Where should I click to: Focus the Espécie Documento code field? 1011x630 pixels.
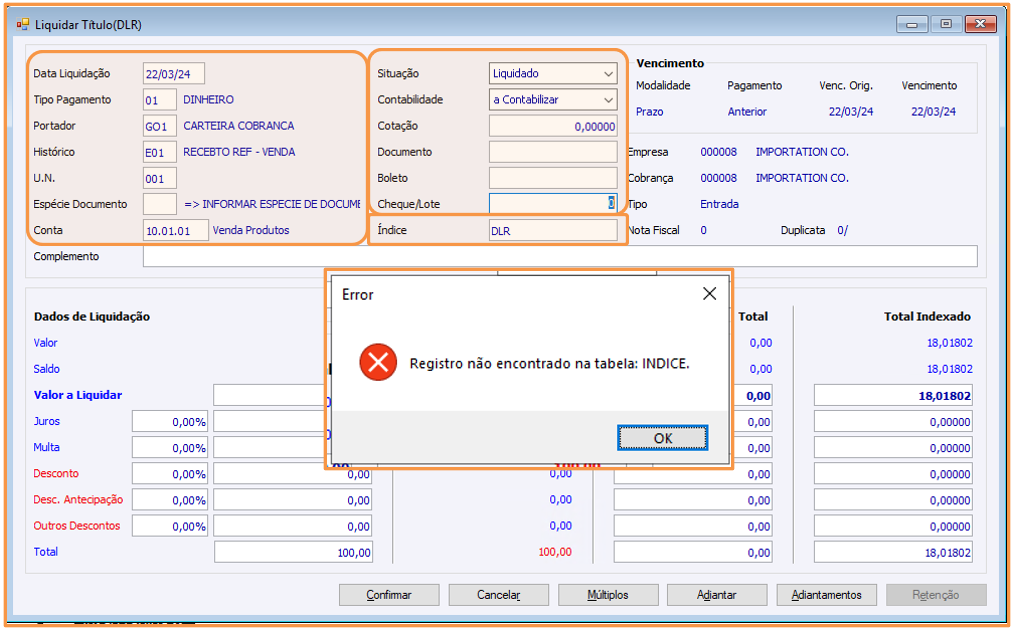click(x=160, y=204)
